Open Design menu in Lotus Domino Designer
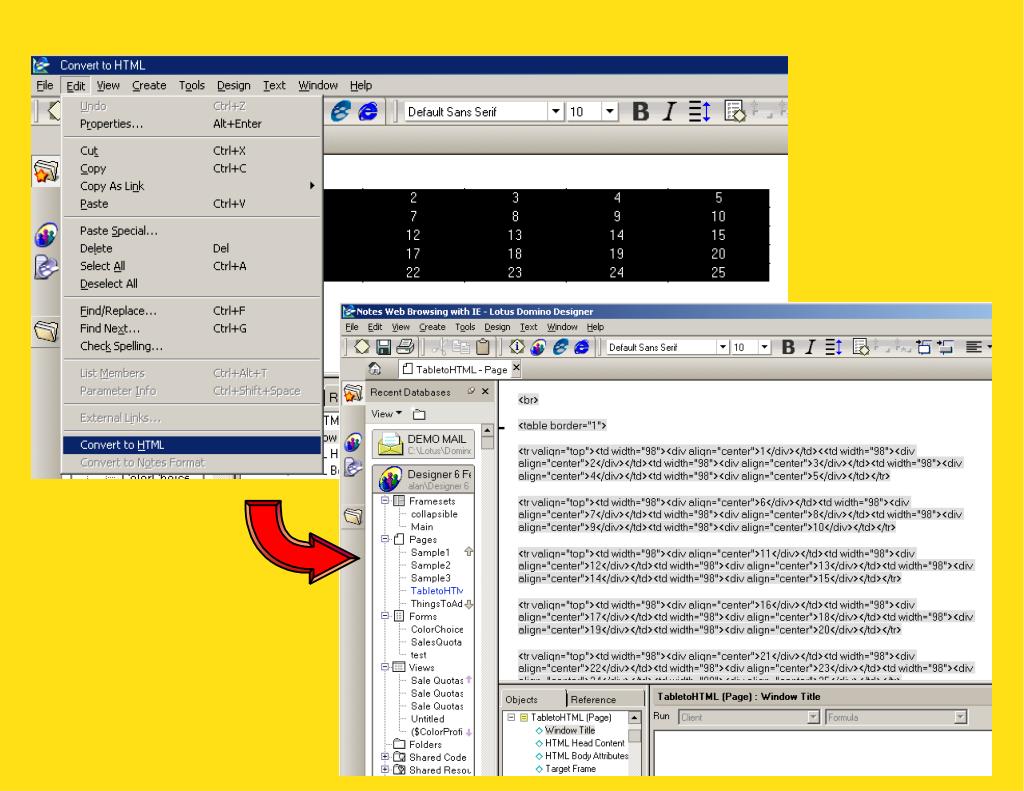 tap(497, 327)
